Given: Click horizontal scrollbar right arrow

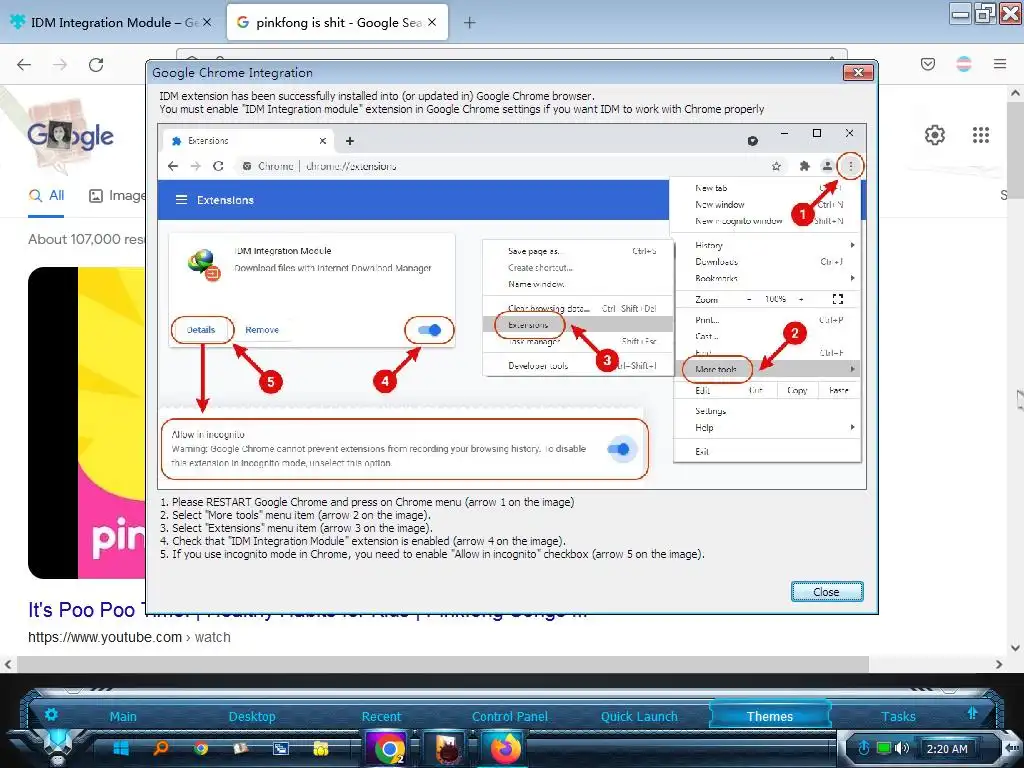Looking at the screenshot, I should (x=999, y=664).
